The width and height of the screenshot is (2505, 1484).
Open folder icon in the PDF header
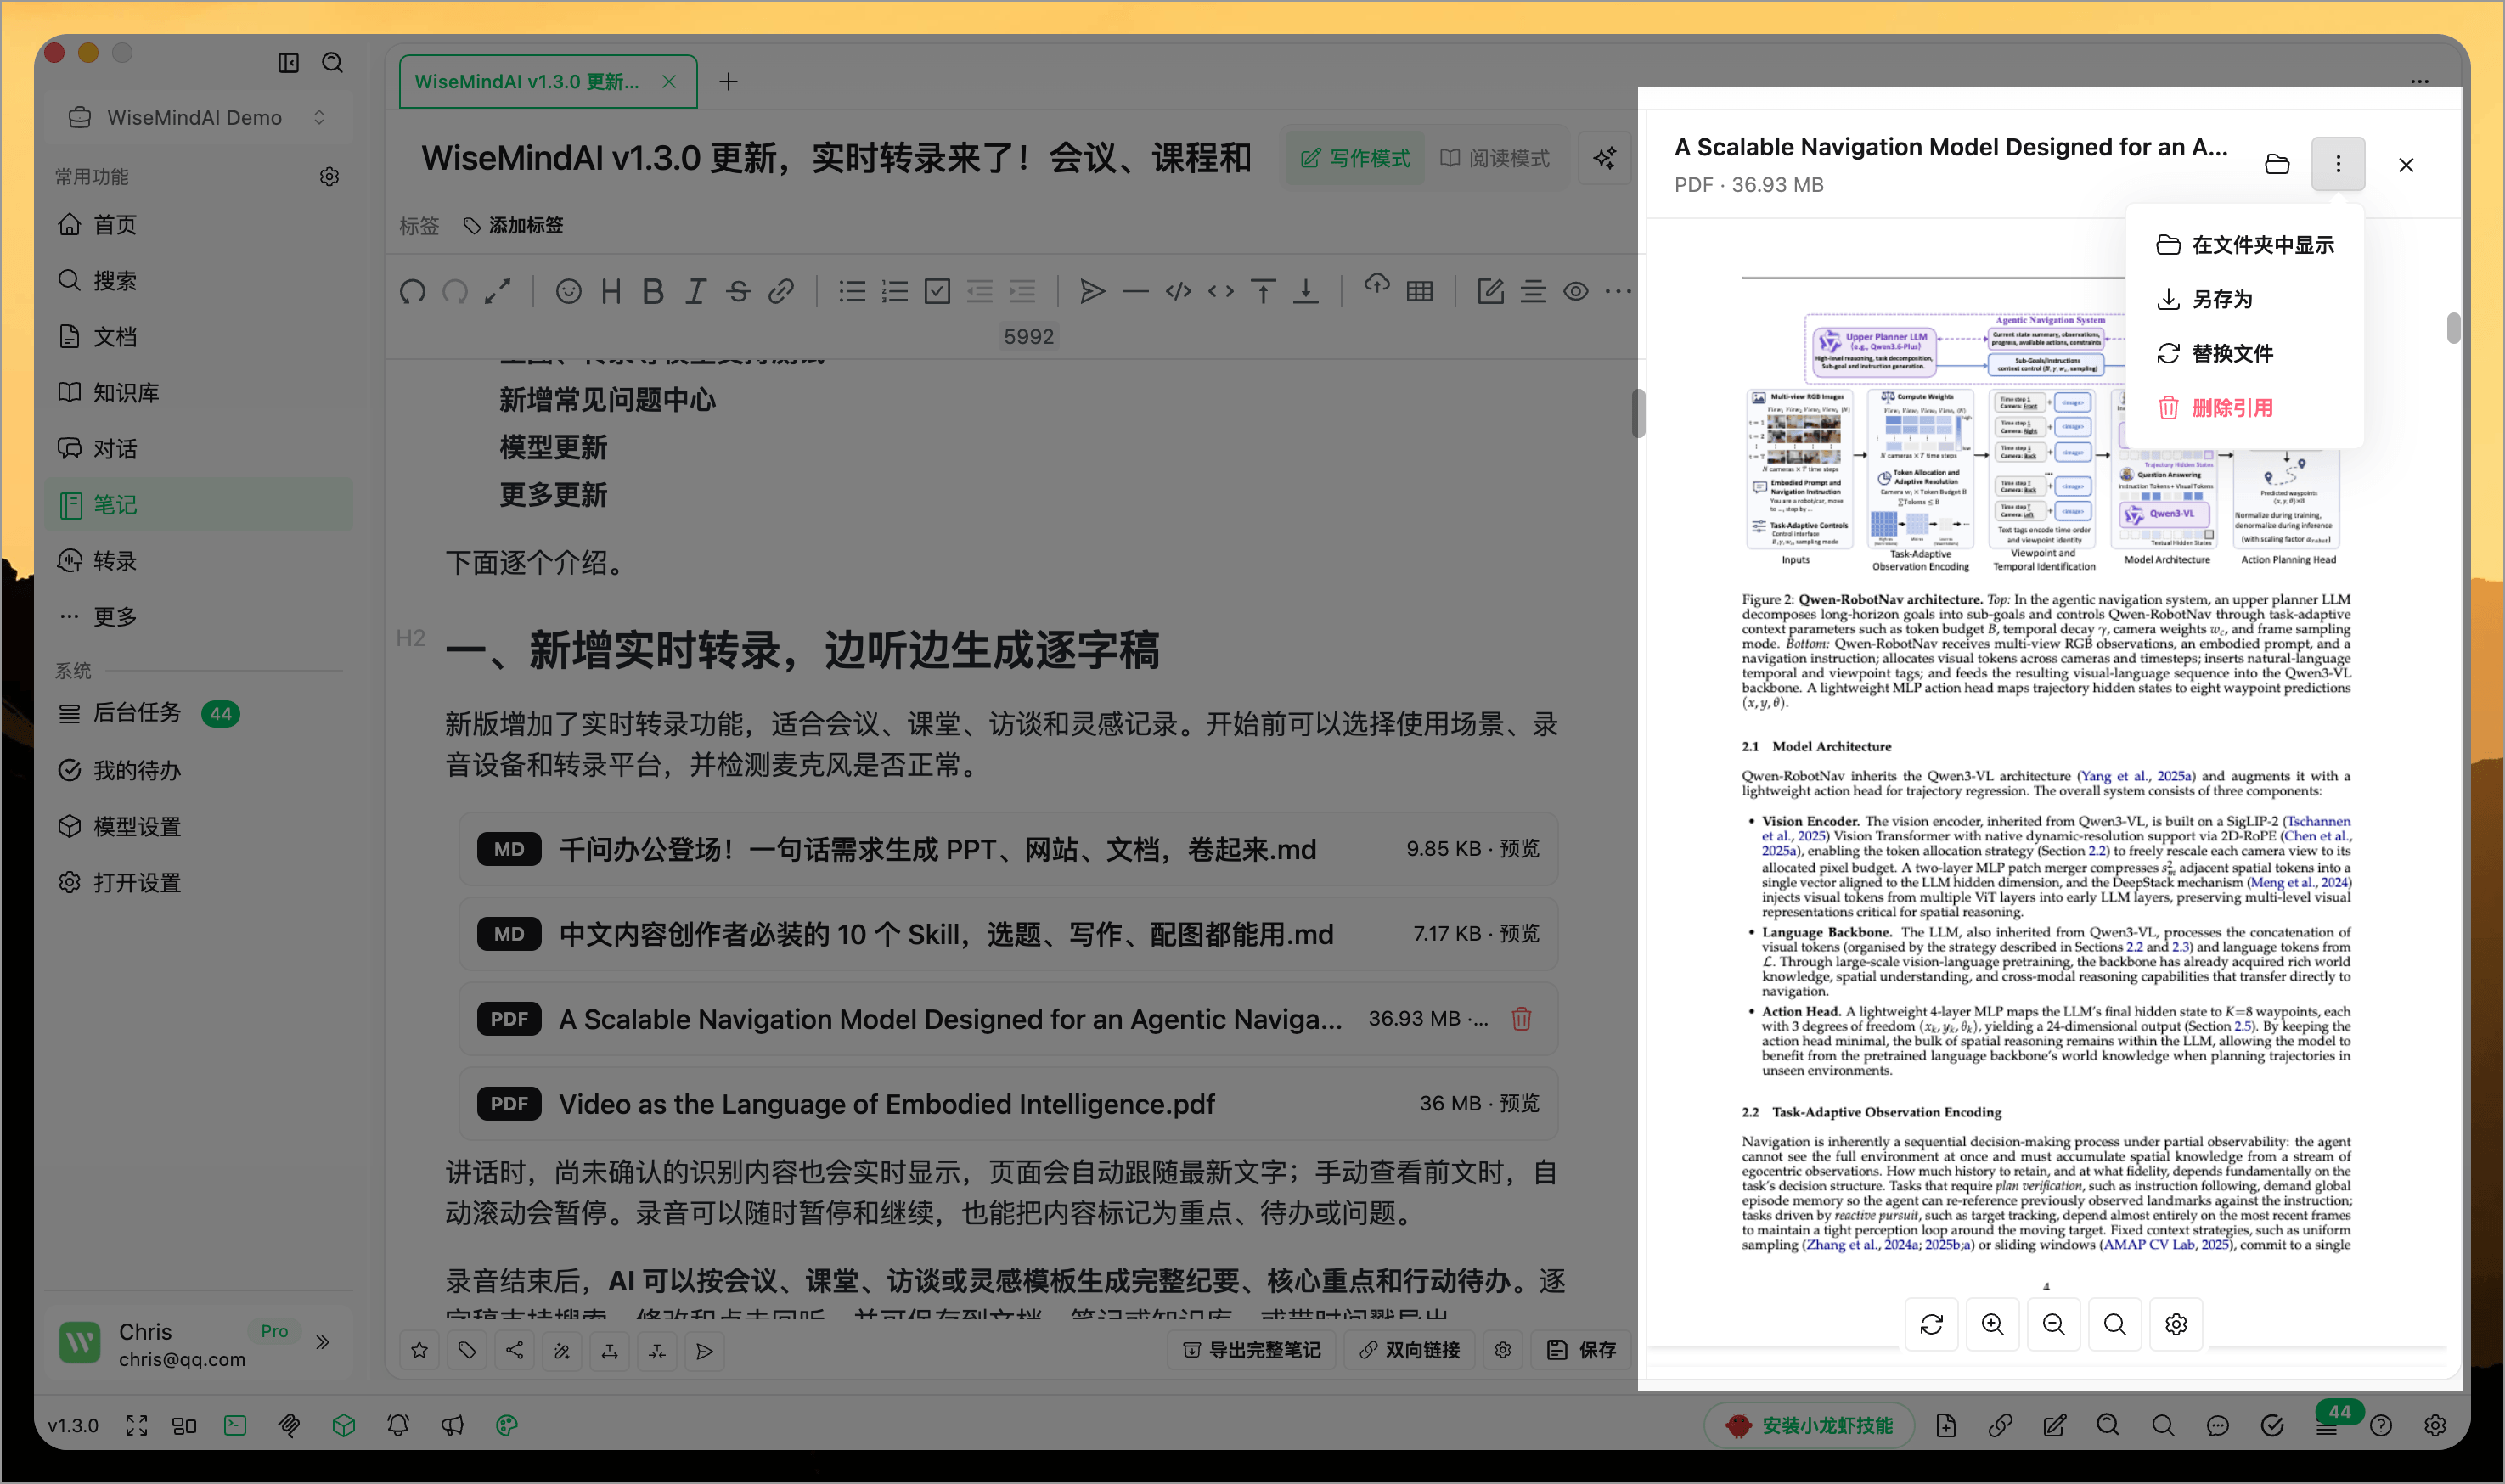tap(2277, 164)
